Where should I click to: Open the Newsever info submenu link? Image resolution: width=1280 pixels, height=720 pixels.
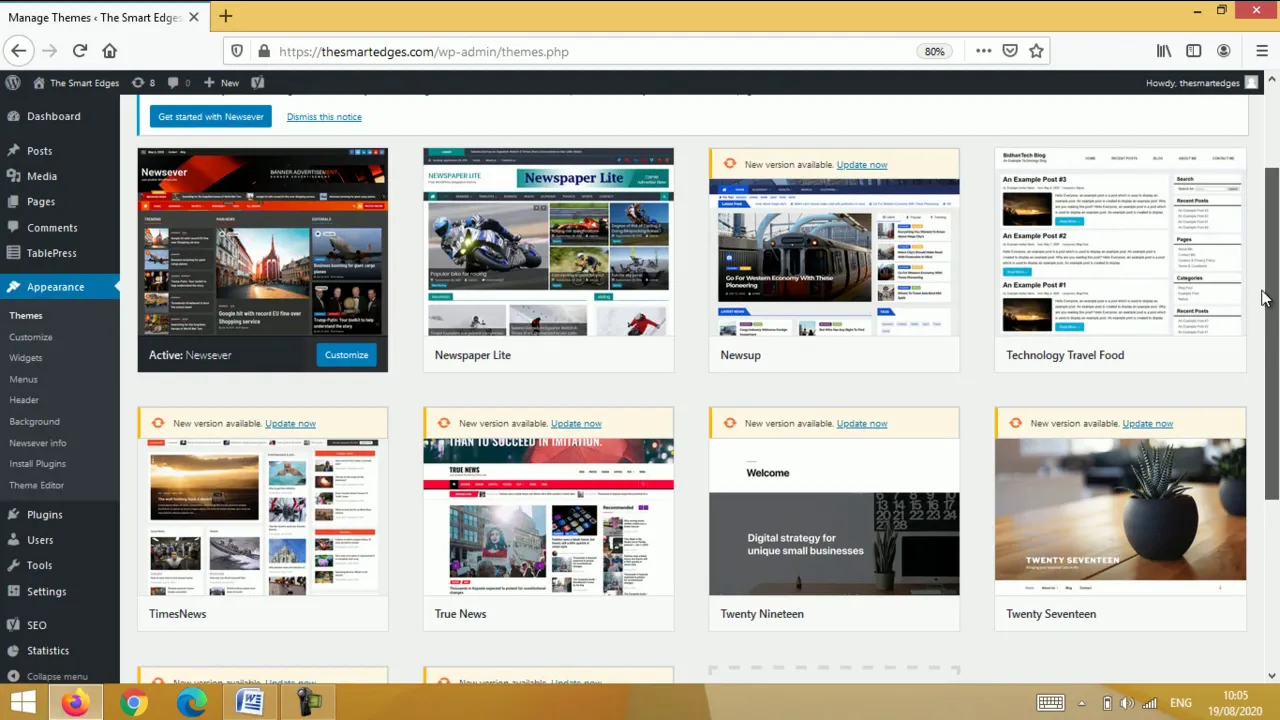(x=38, y=443)
